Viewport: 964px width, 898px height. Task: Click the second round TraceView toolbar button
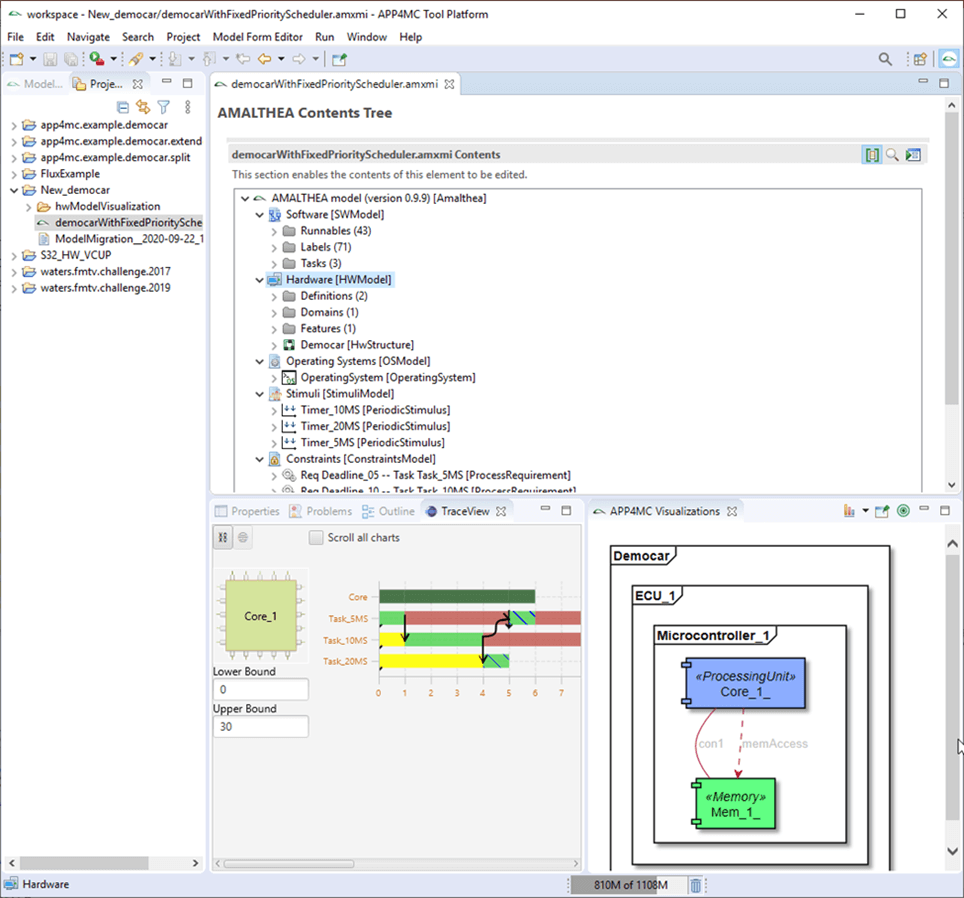click(243, 538)
